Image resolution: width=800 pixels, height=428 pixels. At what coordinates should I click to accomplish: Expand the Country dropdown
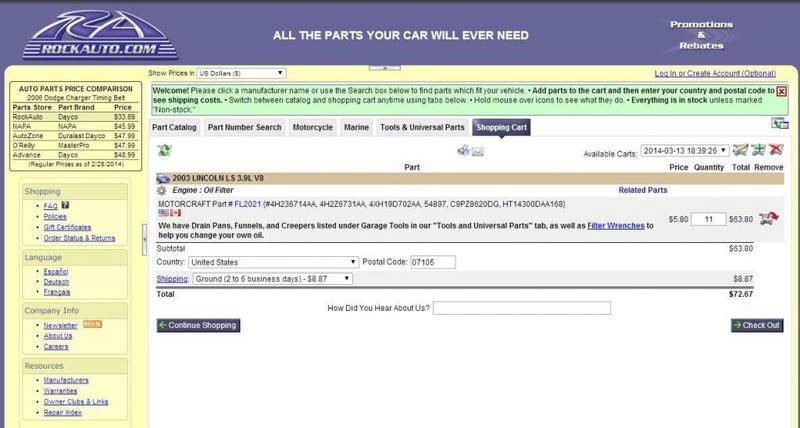pyautogui.click(x=273, y=262)
